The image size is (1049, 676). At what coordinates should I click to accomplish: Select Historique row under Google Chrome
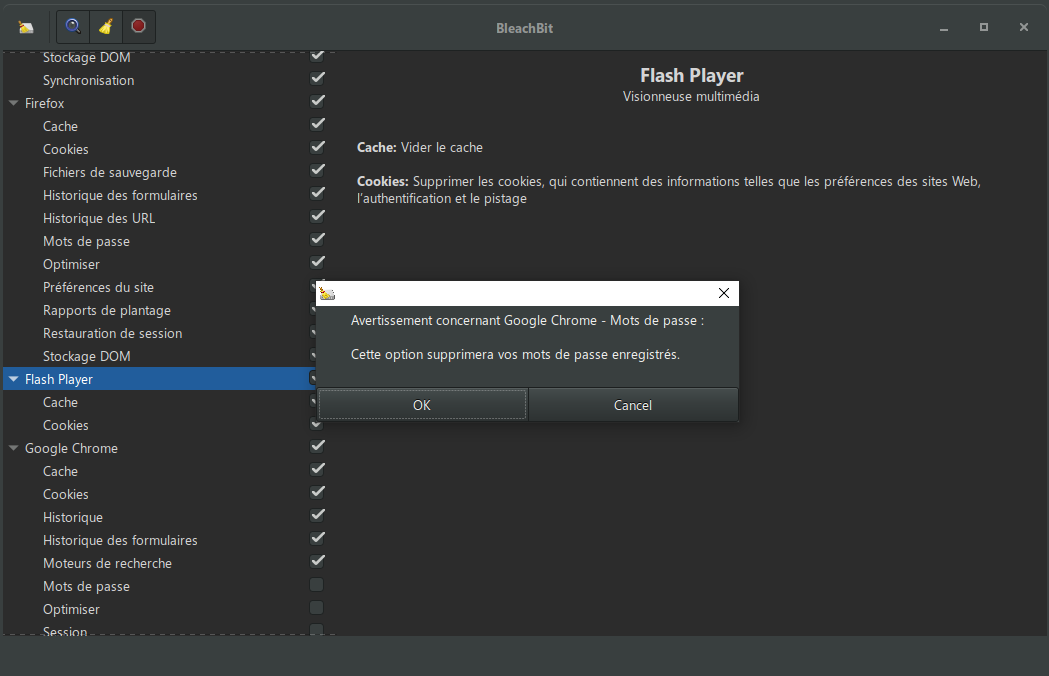[x=73, y=517]
